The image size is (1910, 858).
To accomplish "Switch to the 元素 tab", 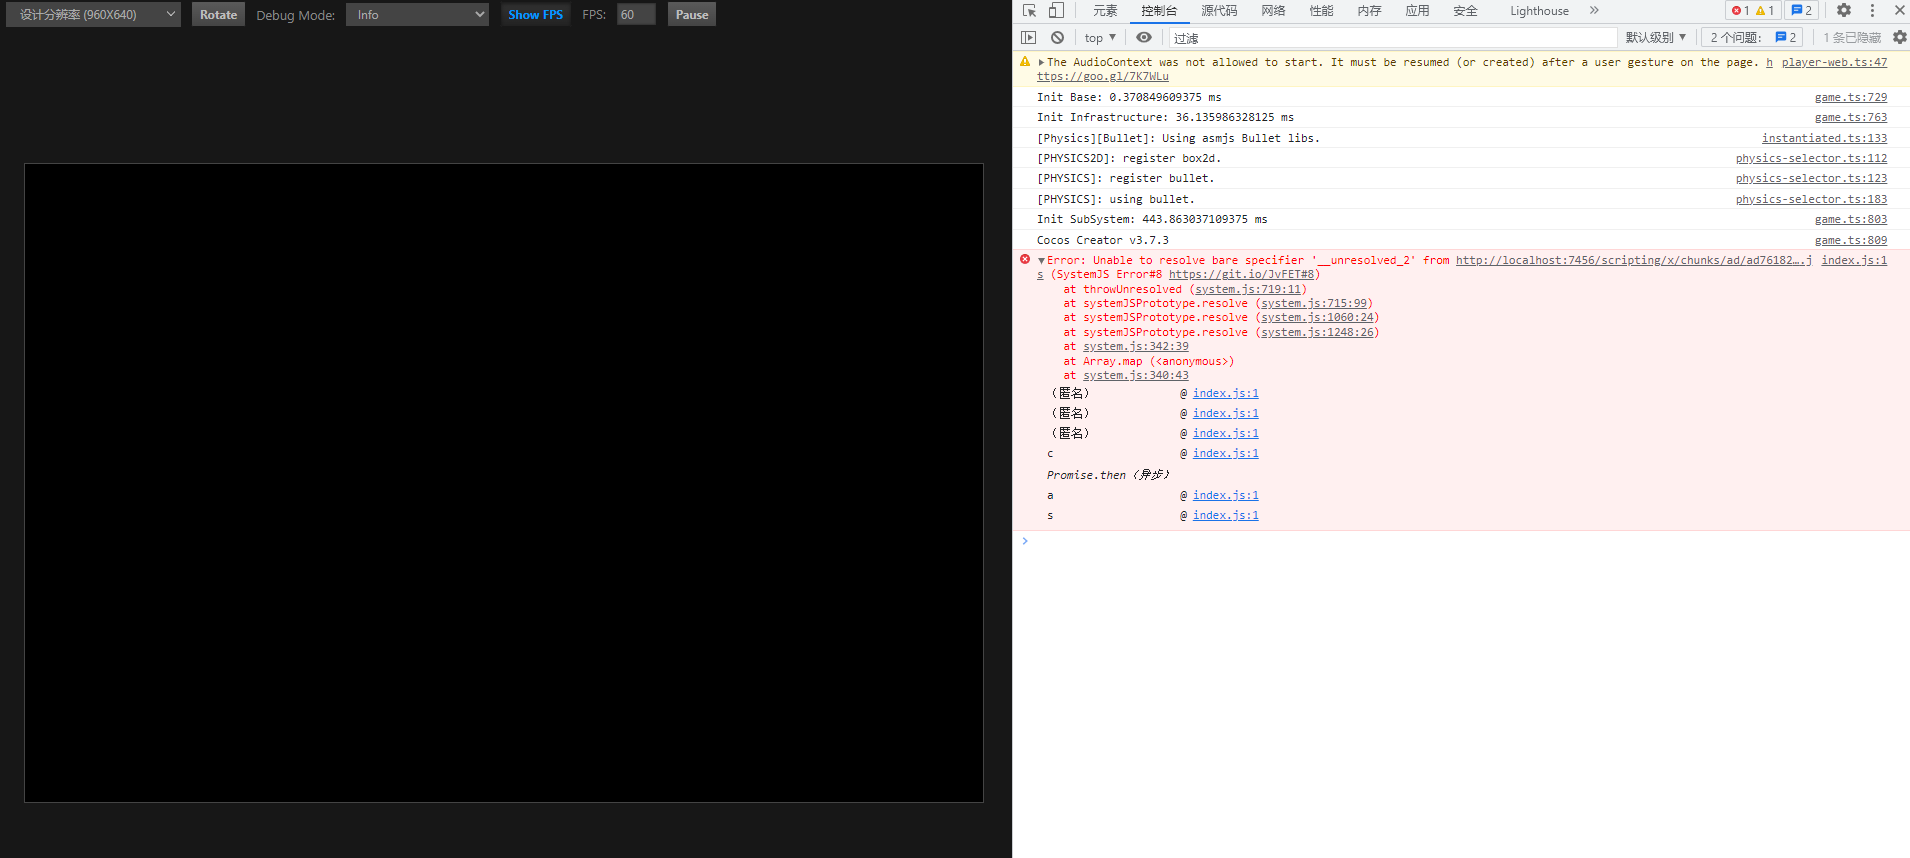I will click(1105, 11).
